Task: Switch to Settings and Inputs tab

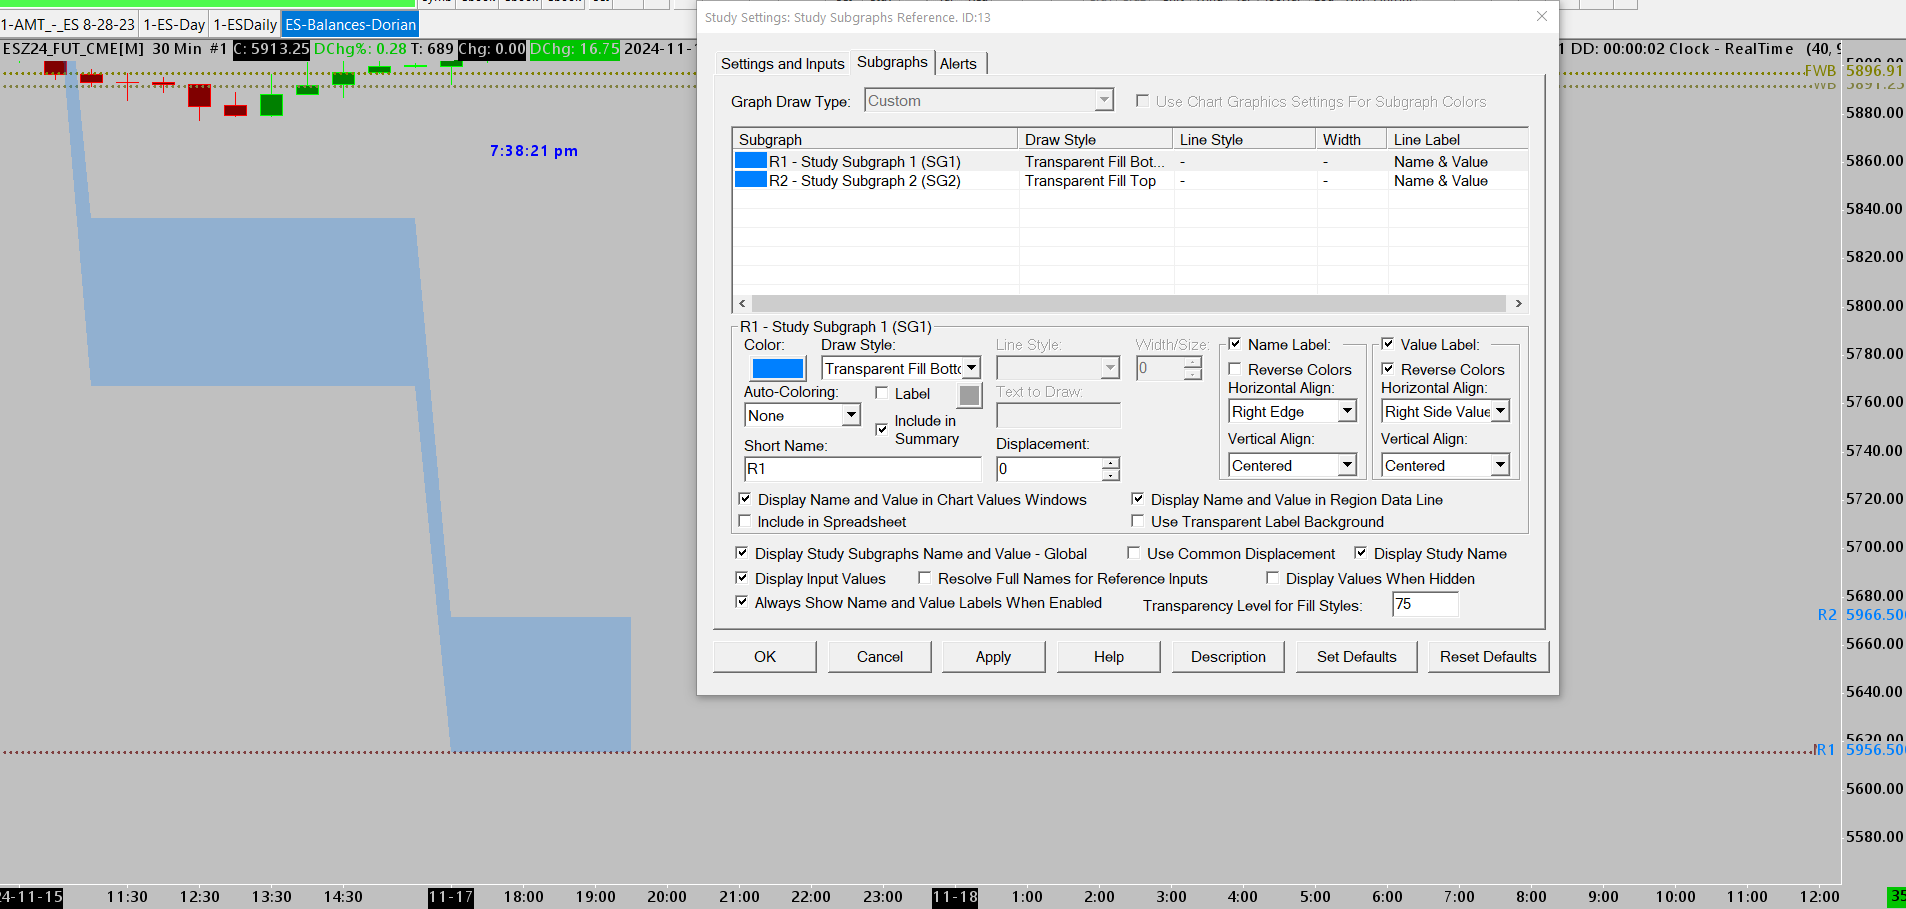Action: [x=782, y=63]
